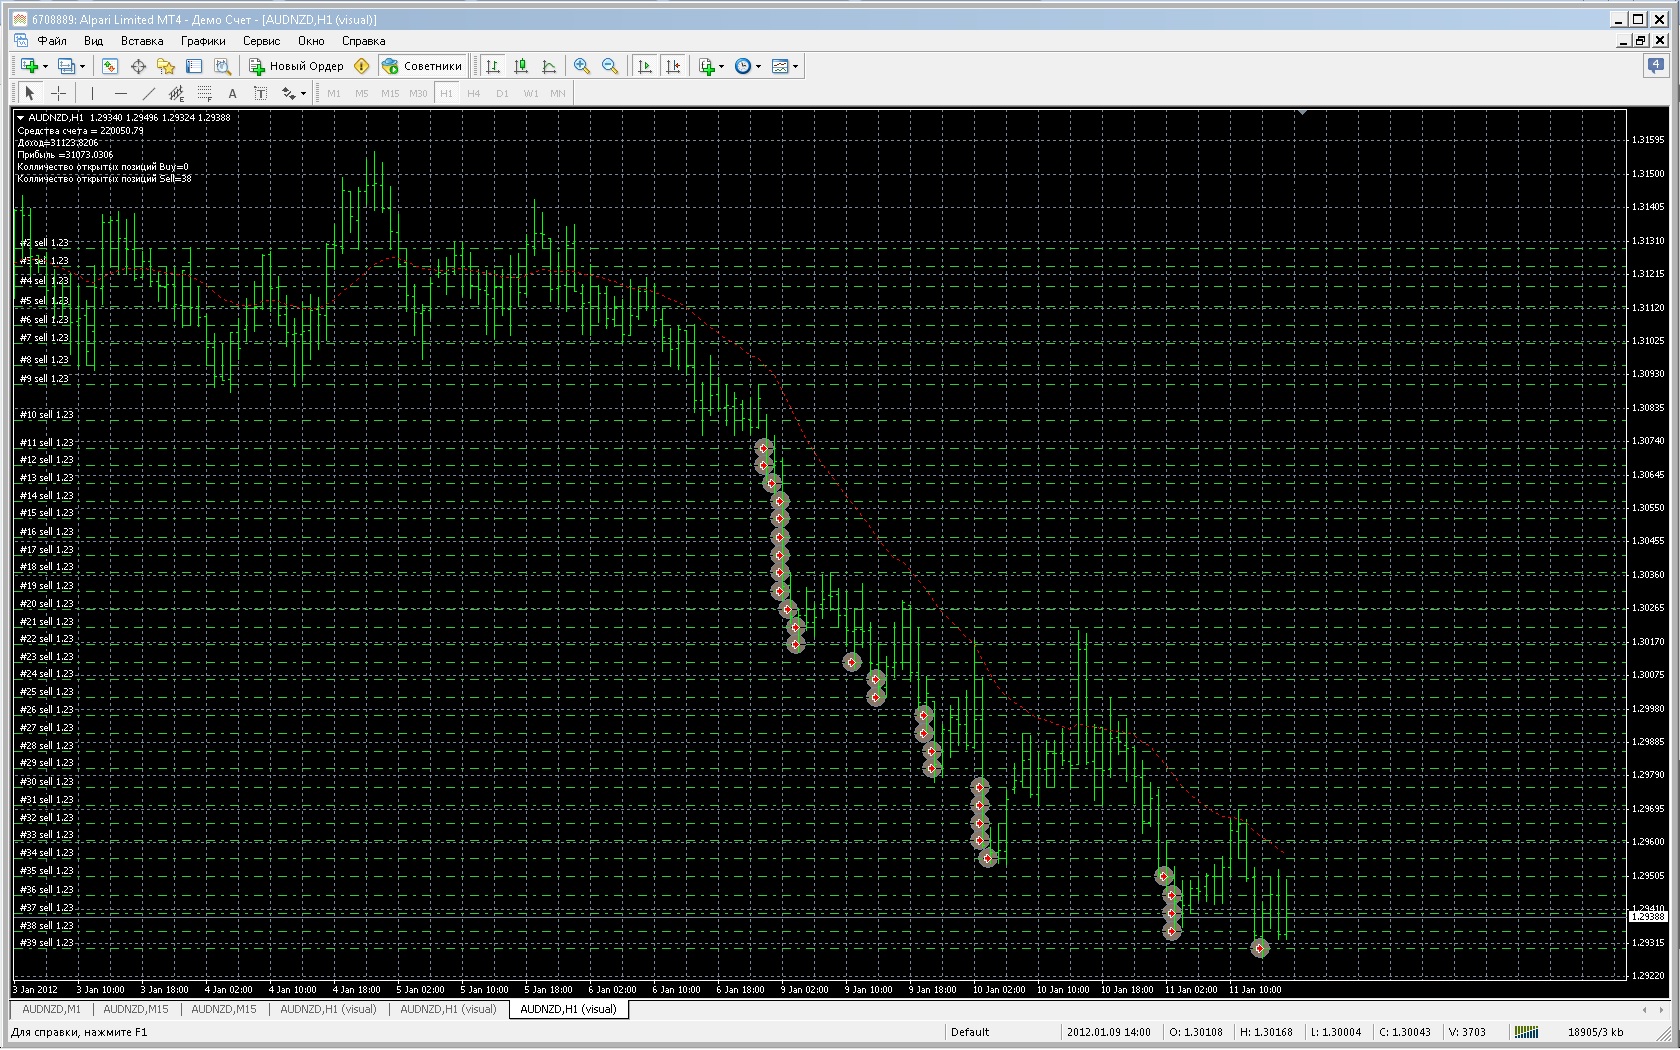Toggle the Terminal panel icon

tap(194, 66)
